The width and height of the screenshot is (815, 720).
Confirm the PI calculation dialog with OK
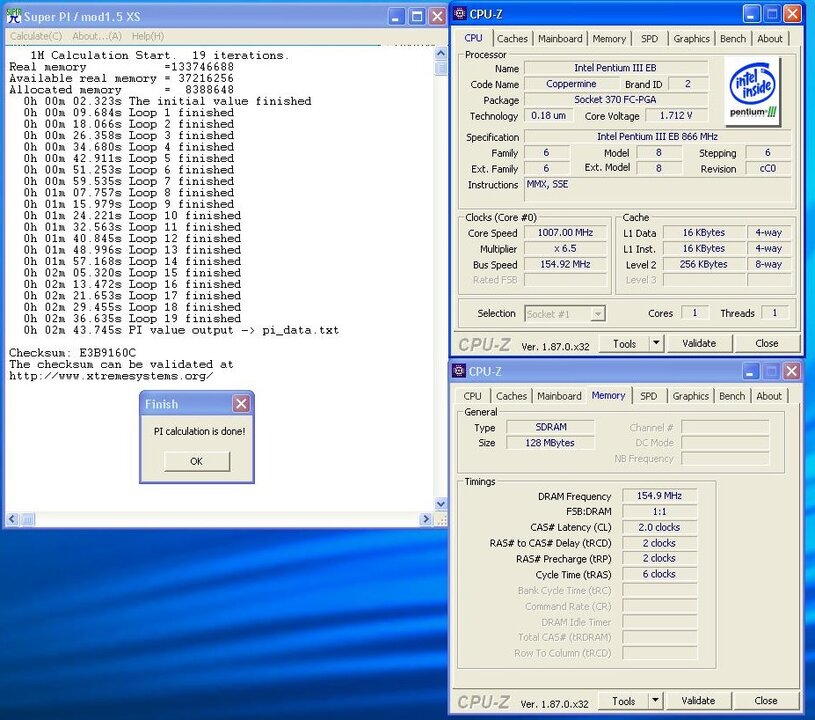tap(196, 461)
